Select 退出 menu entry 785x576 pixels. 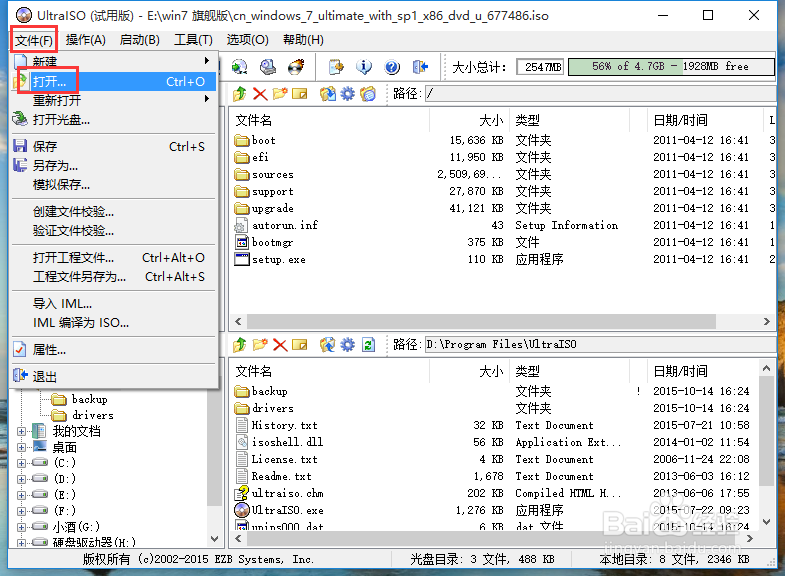pyautogui.click(x=114, y=377)
